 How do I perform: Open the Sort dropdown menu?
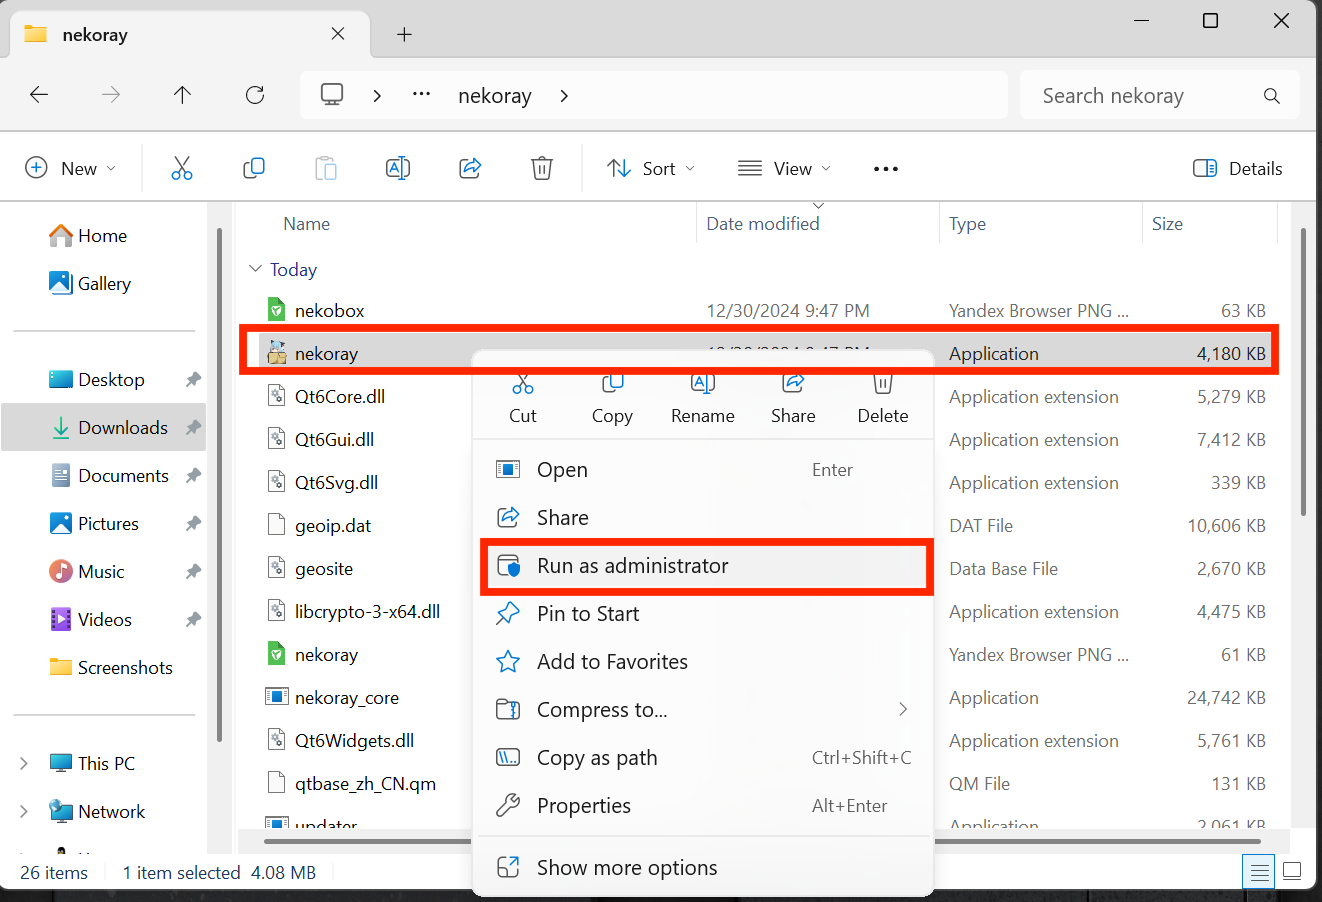pyautogui.click(x=651, y=168)
